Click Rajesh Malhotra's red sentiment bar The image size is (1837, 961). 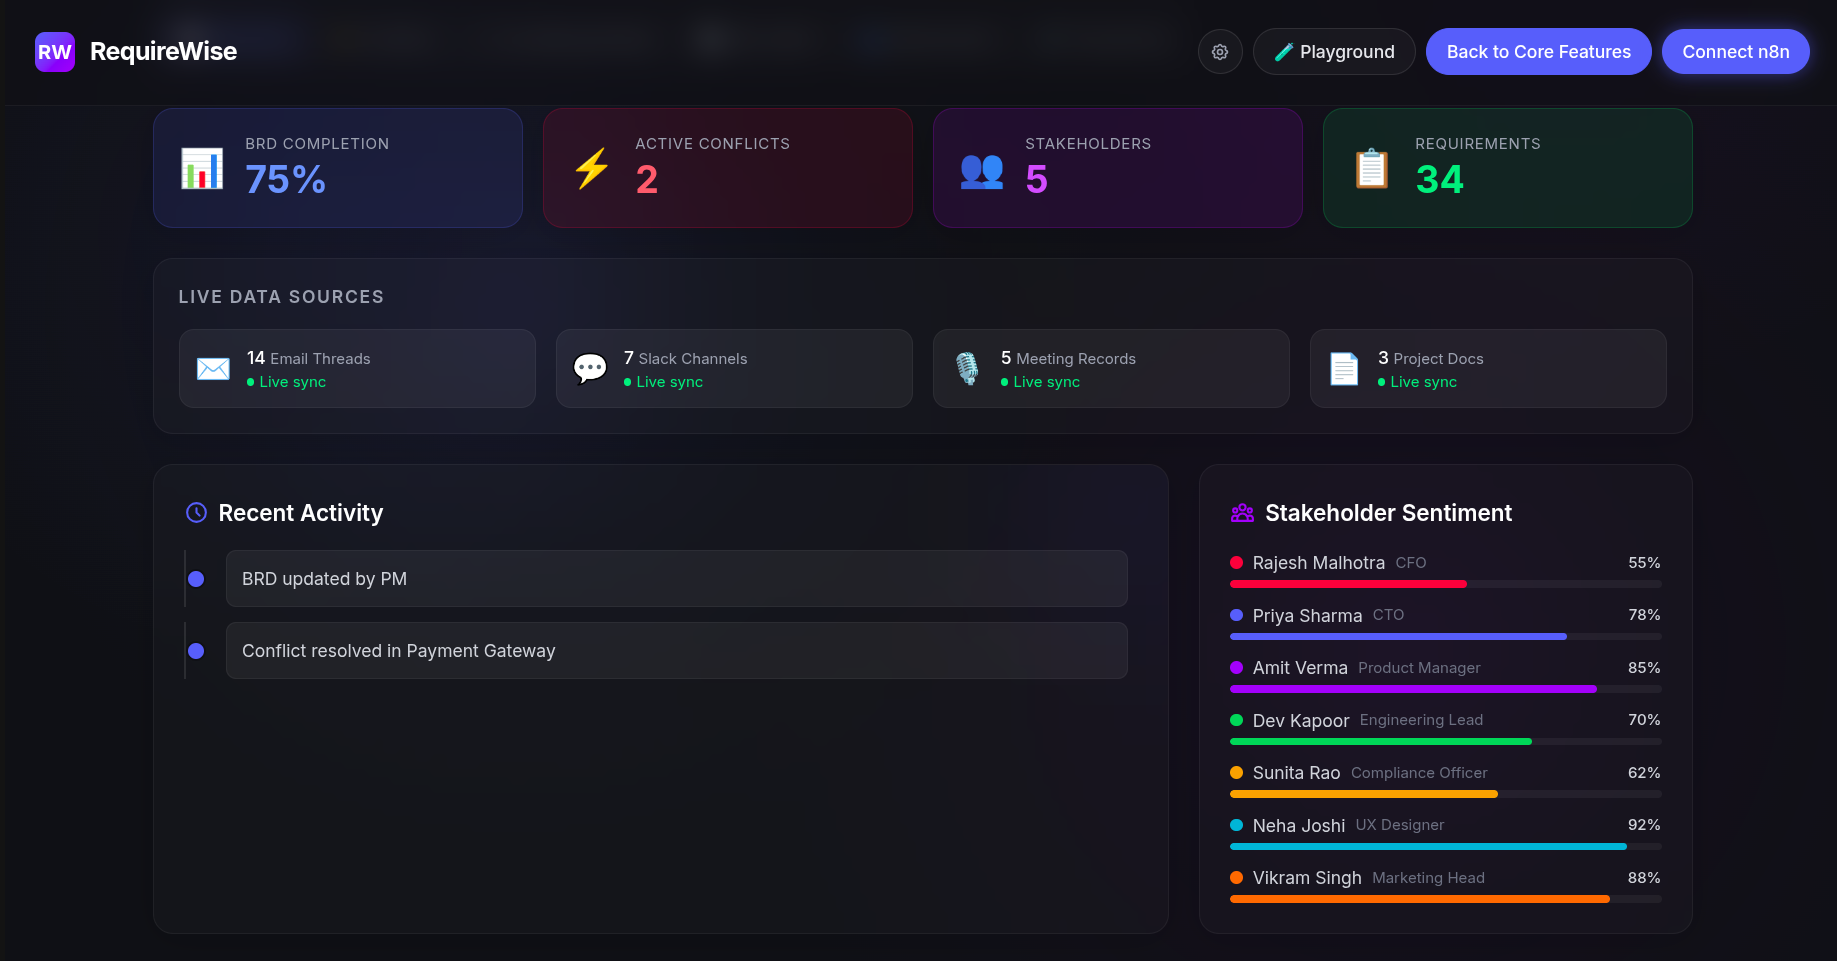(x=1348, y=584)
